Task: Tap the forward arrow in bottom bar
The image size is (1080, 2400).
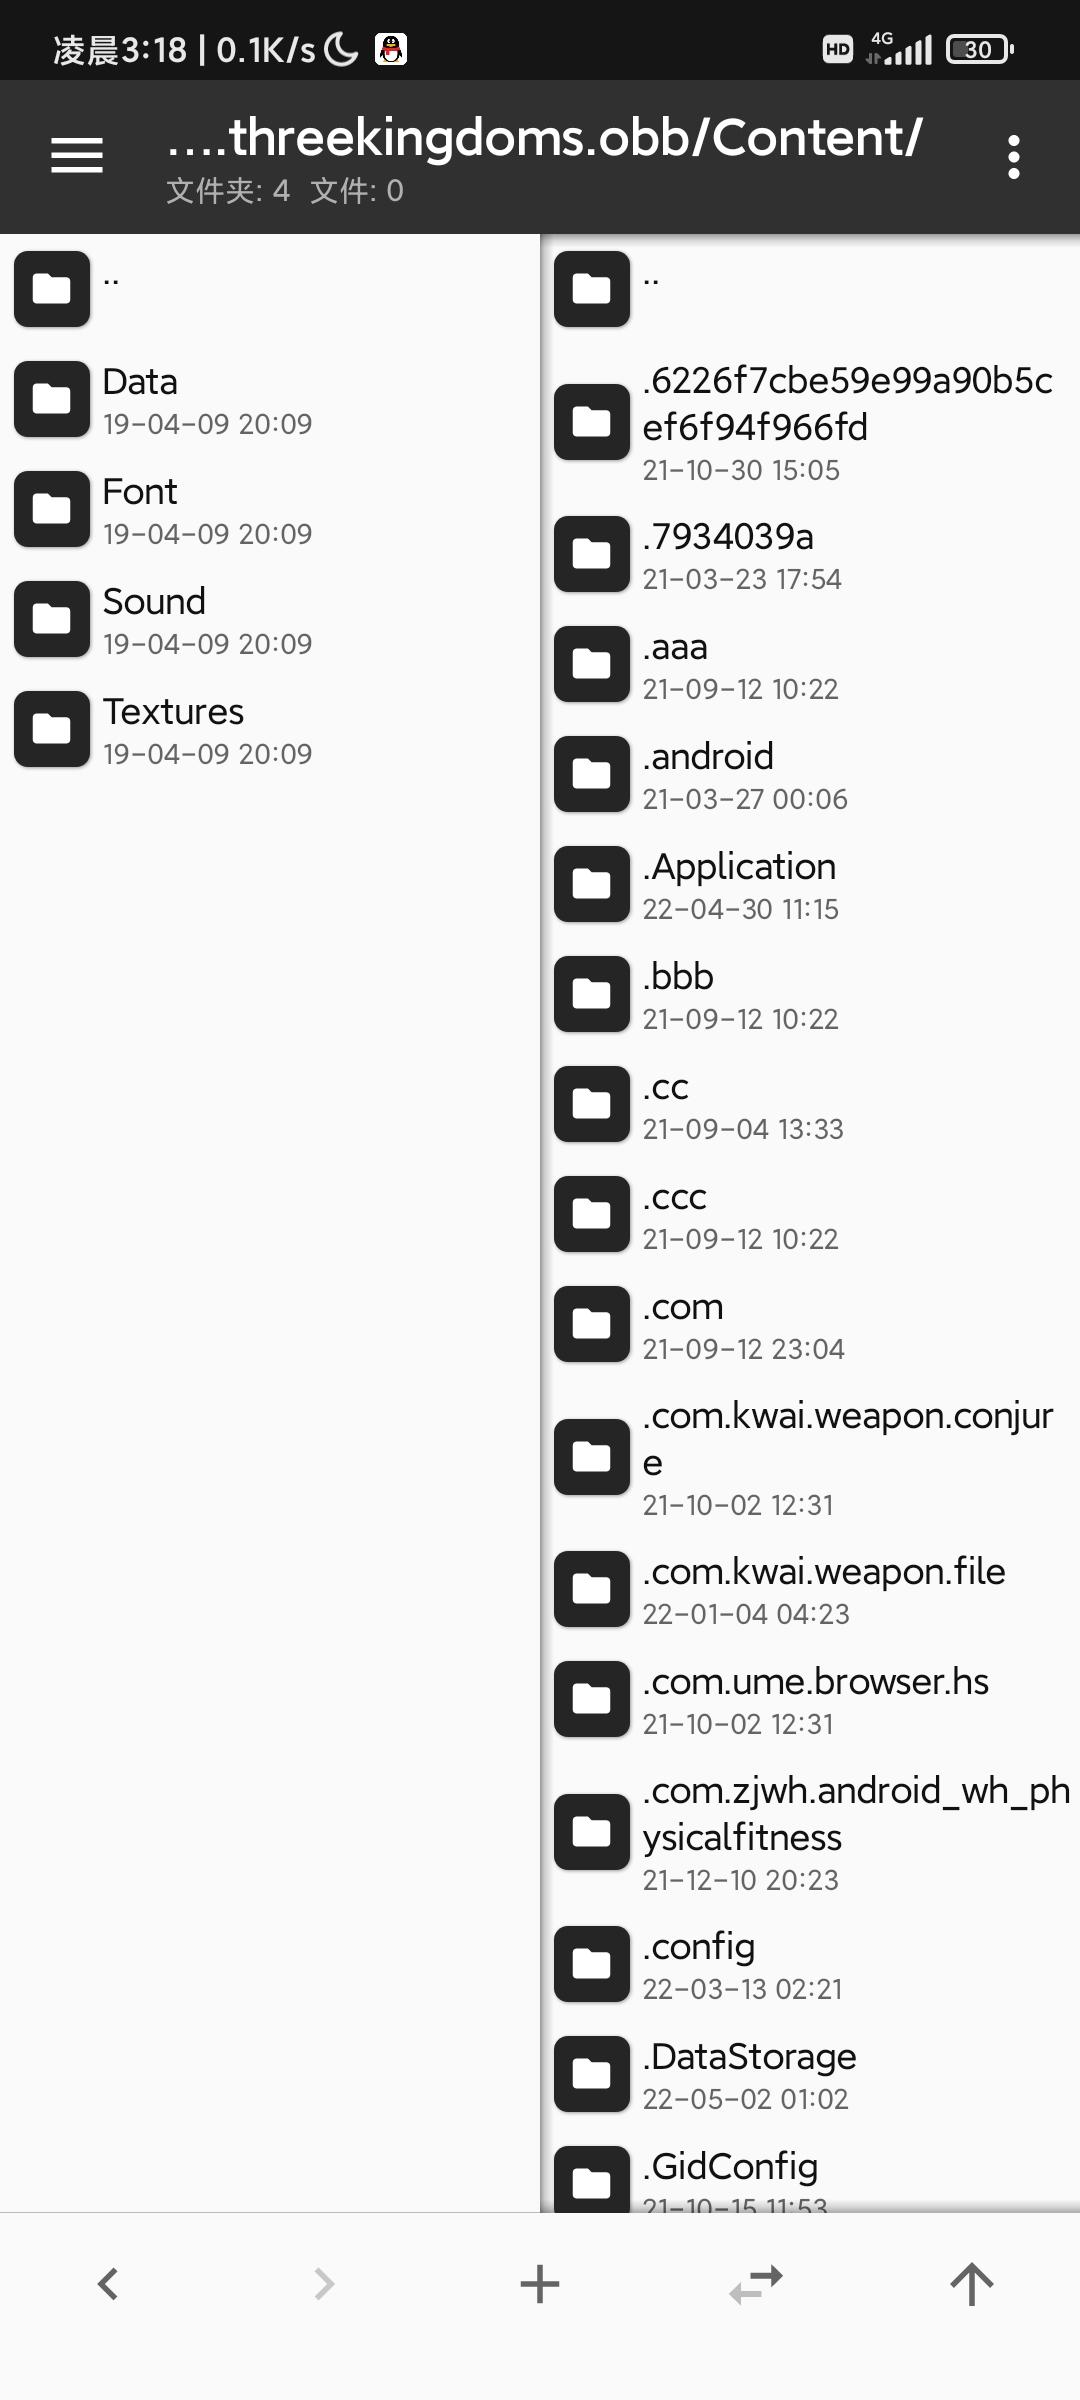Action: 324,2284
